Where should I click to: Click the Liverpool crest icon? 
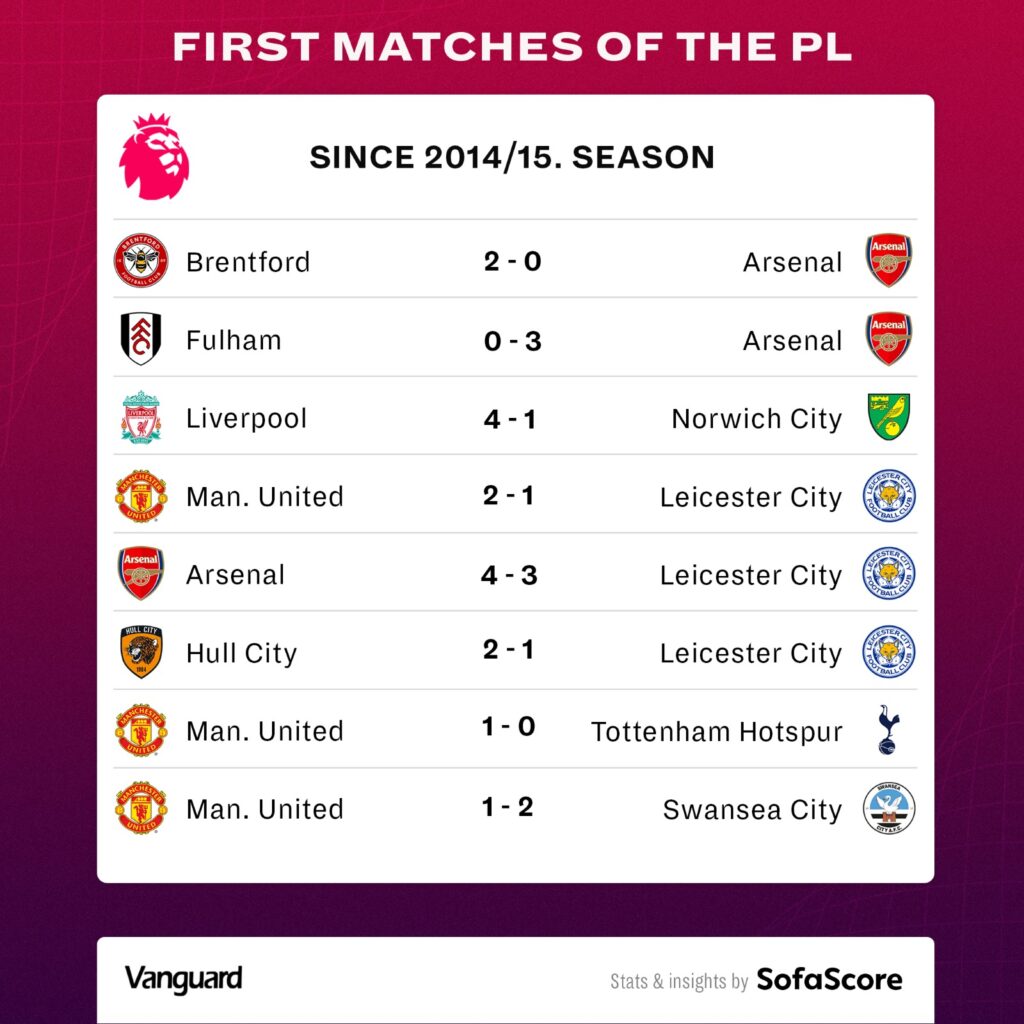[141, 417]
